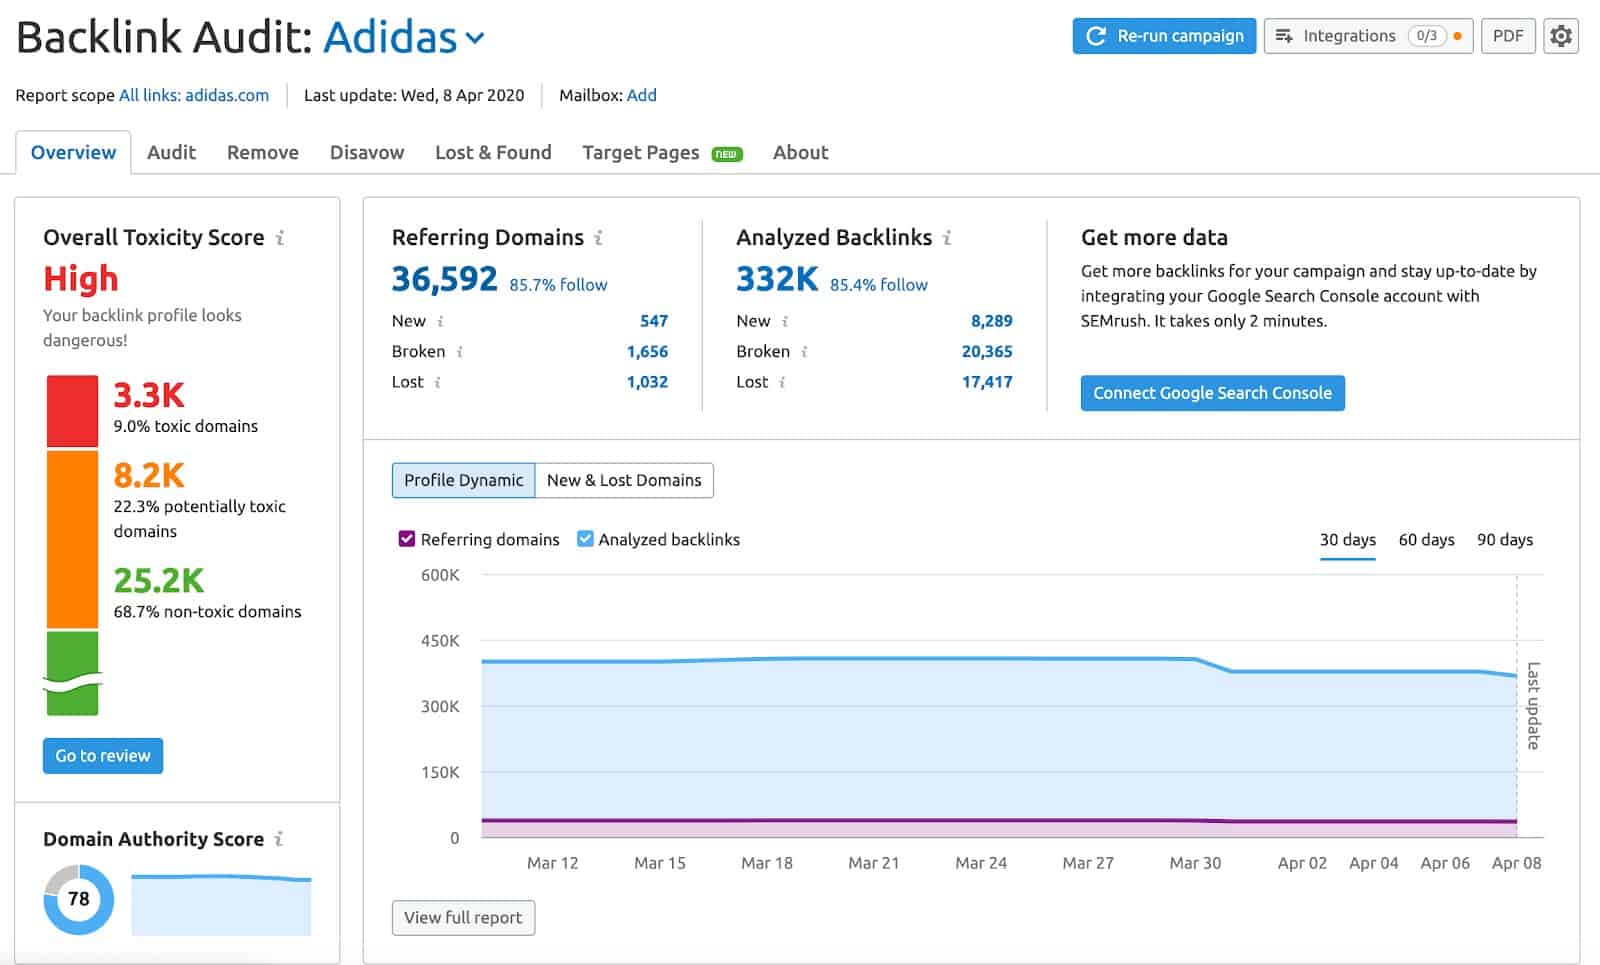Switch to the Overview tab
The height and width of the screenshot is (965, 1600).
point(73,152)
